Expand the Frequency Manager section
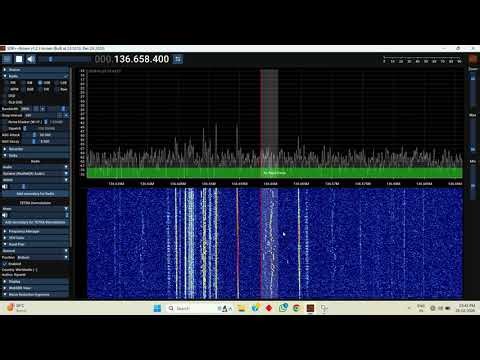The width and height of the screenshot is (480, 360). [x=35, y=231]
